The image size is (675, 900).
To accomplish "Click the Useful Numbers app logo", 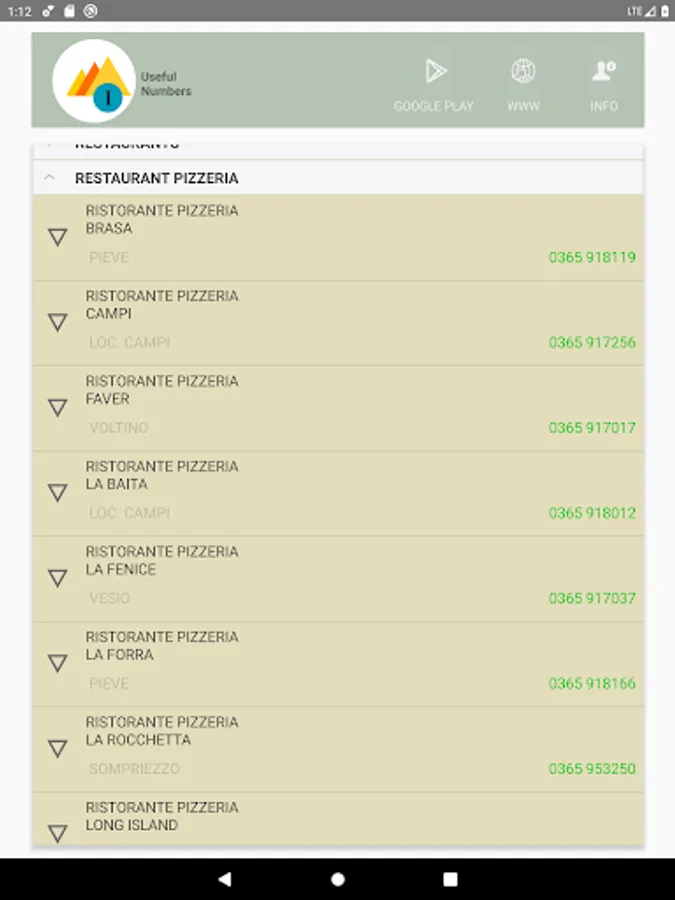I will [x=94, y=80].
